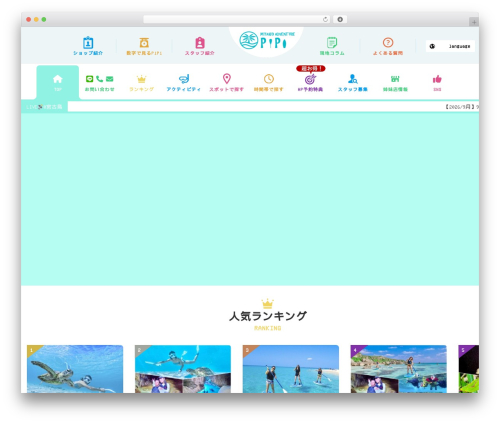Open a new browser tab with plus button
Viewport: 500px width, 423px height.
click(474, 22)
